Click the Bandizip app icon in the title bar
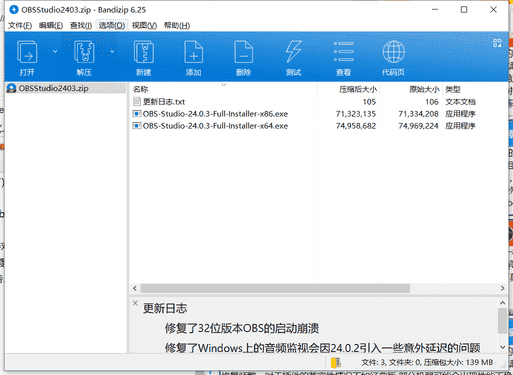Viewport: 513px width, 375px height. pyautogui.click(x=14, y=10)
